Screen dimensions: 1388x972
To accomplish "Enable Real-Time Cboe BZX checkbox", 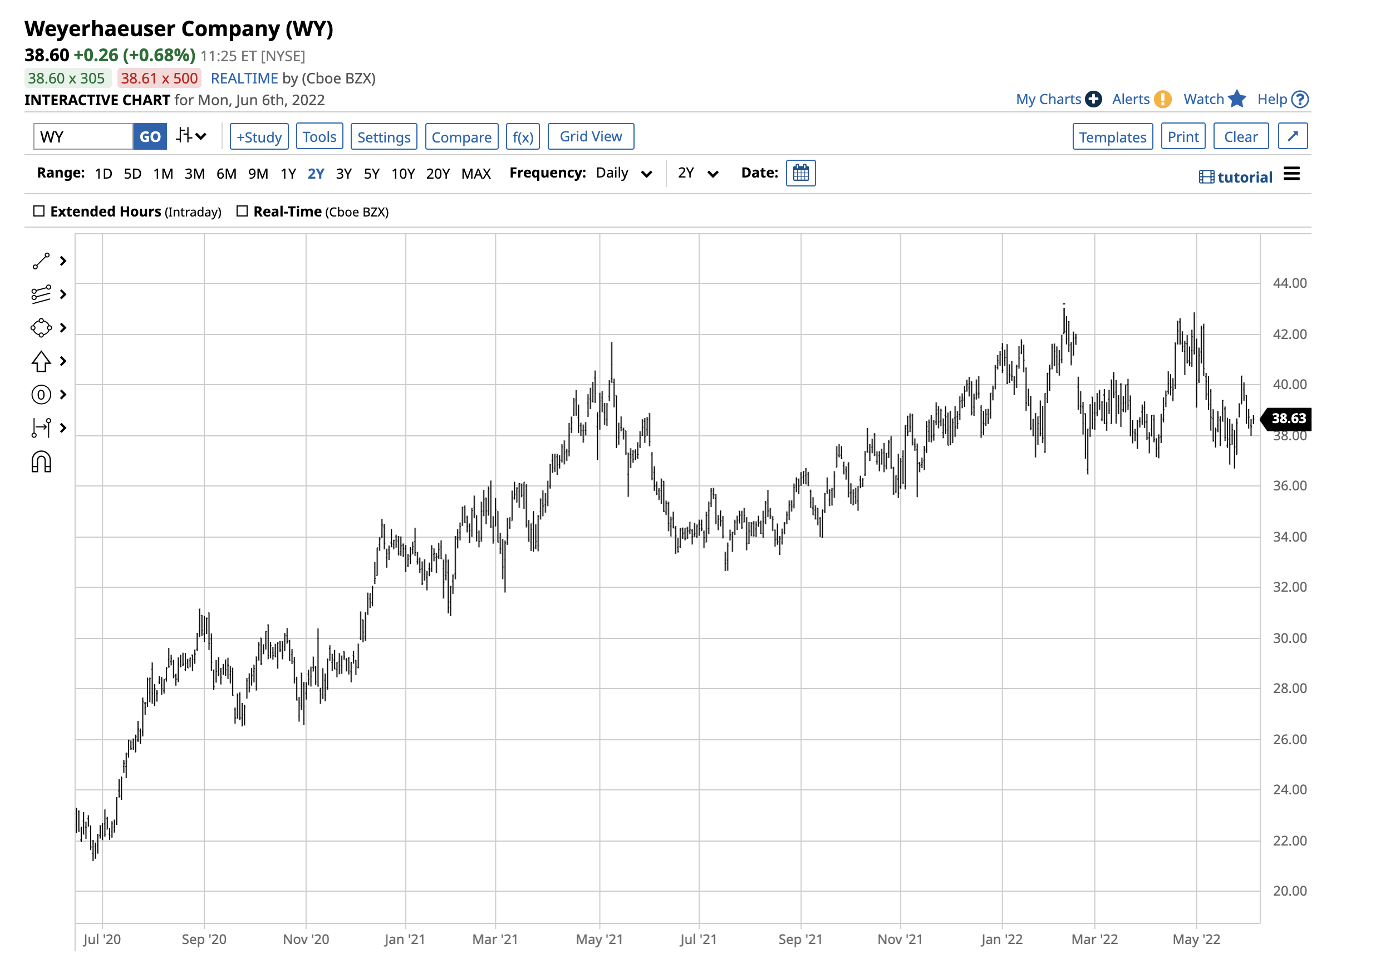I will pos(242,211).
